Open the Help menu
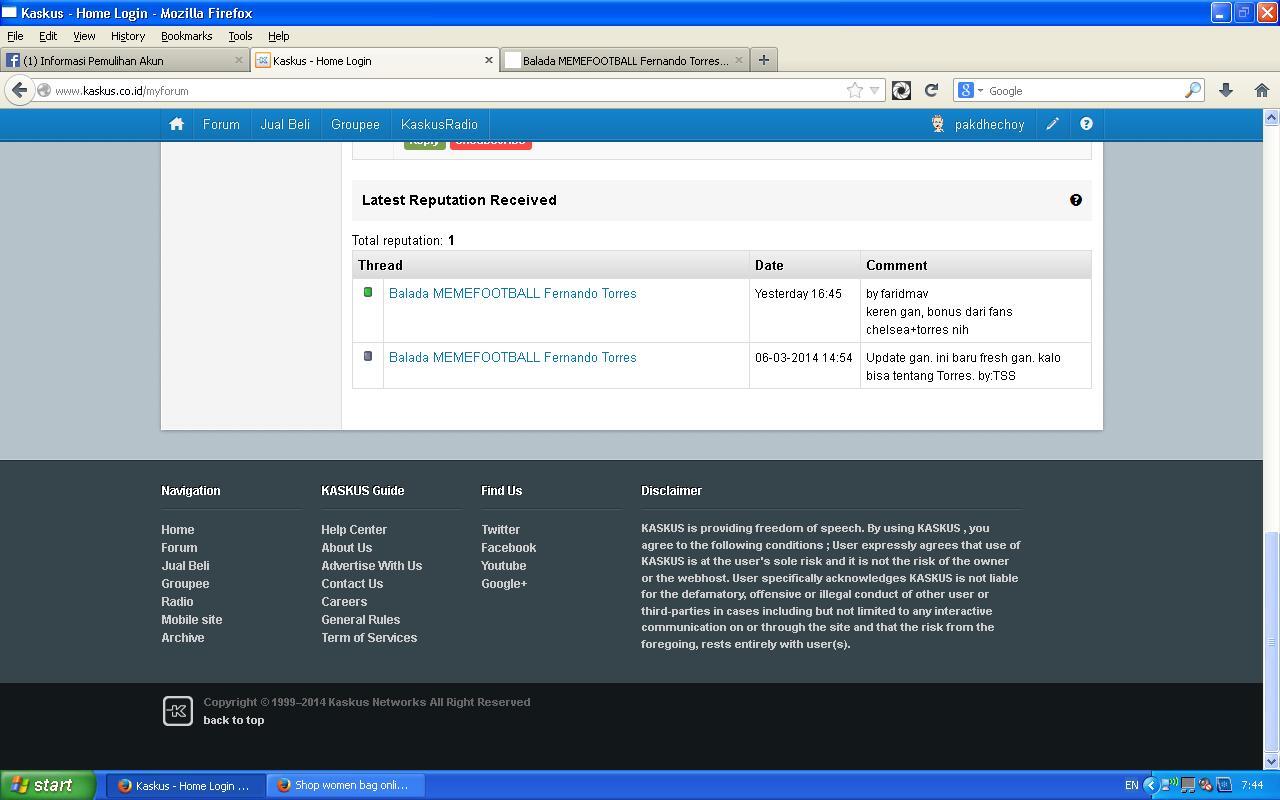 pyautogui.click(x=279, y=36)
